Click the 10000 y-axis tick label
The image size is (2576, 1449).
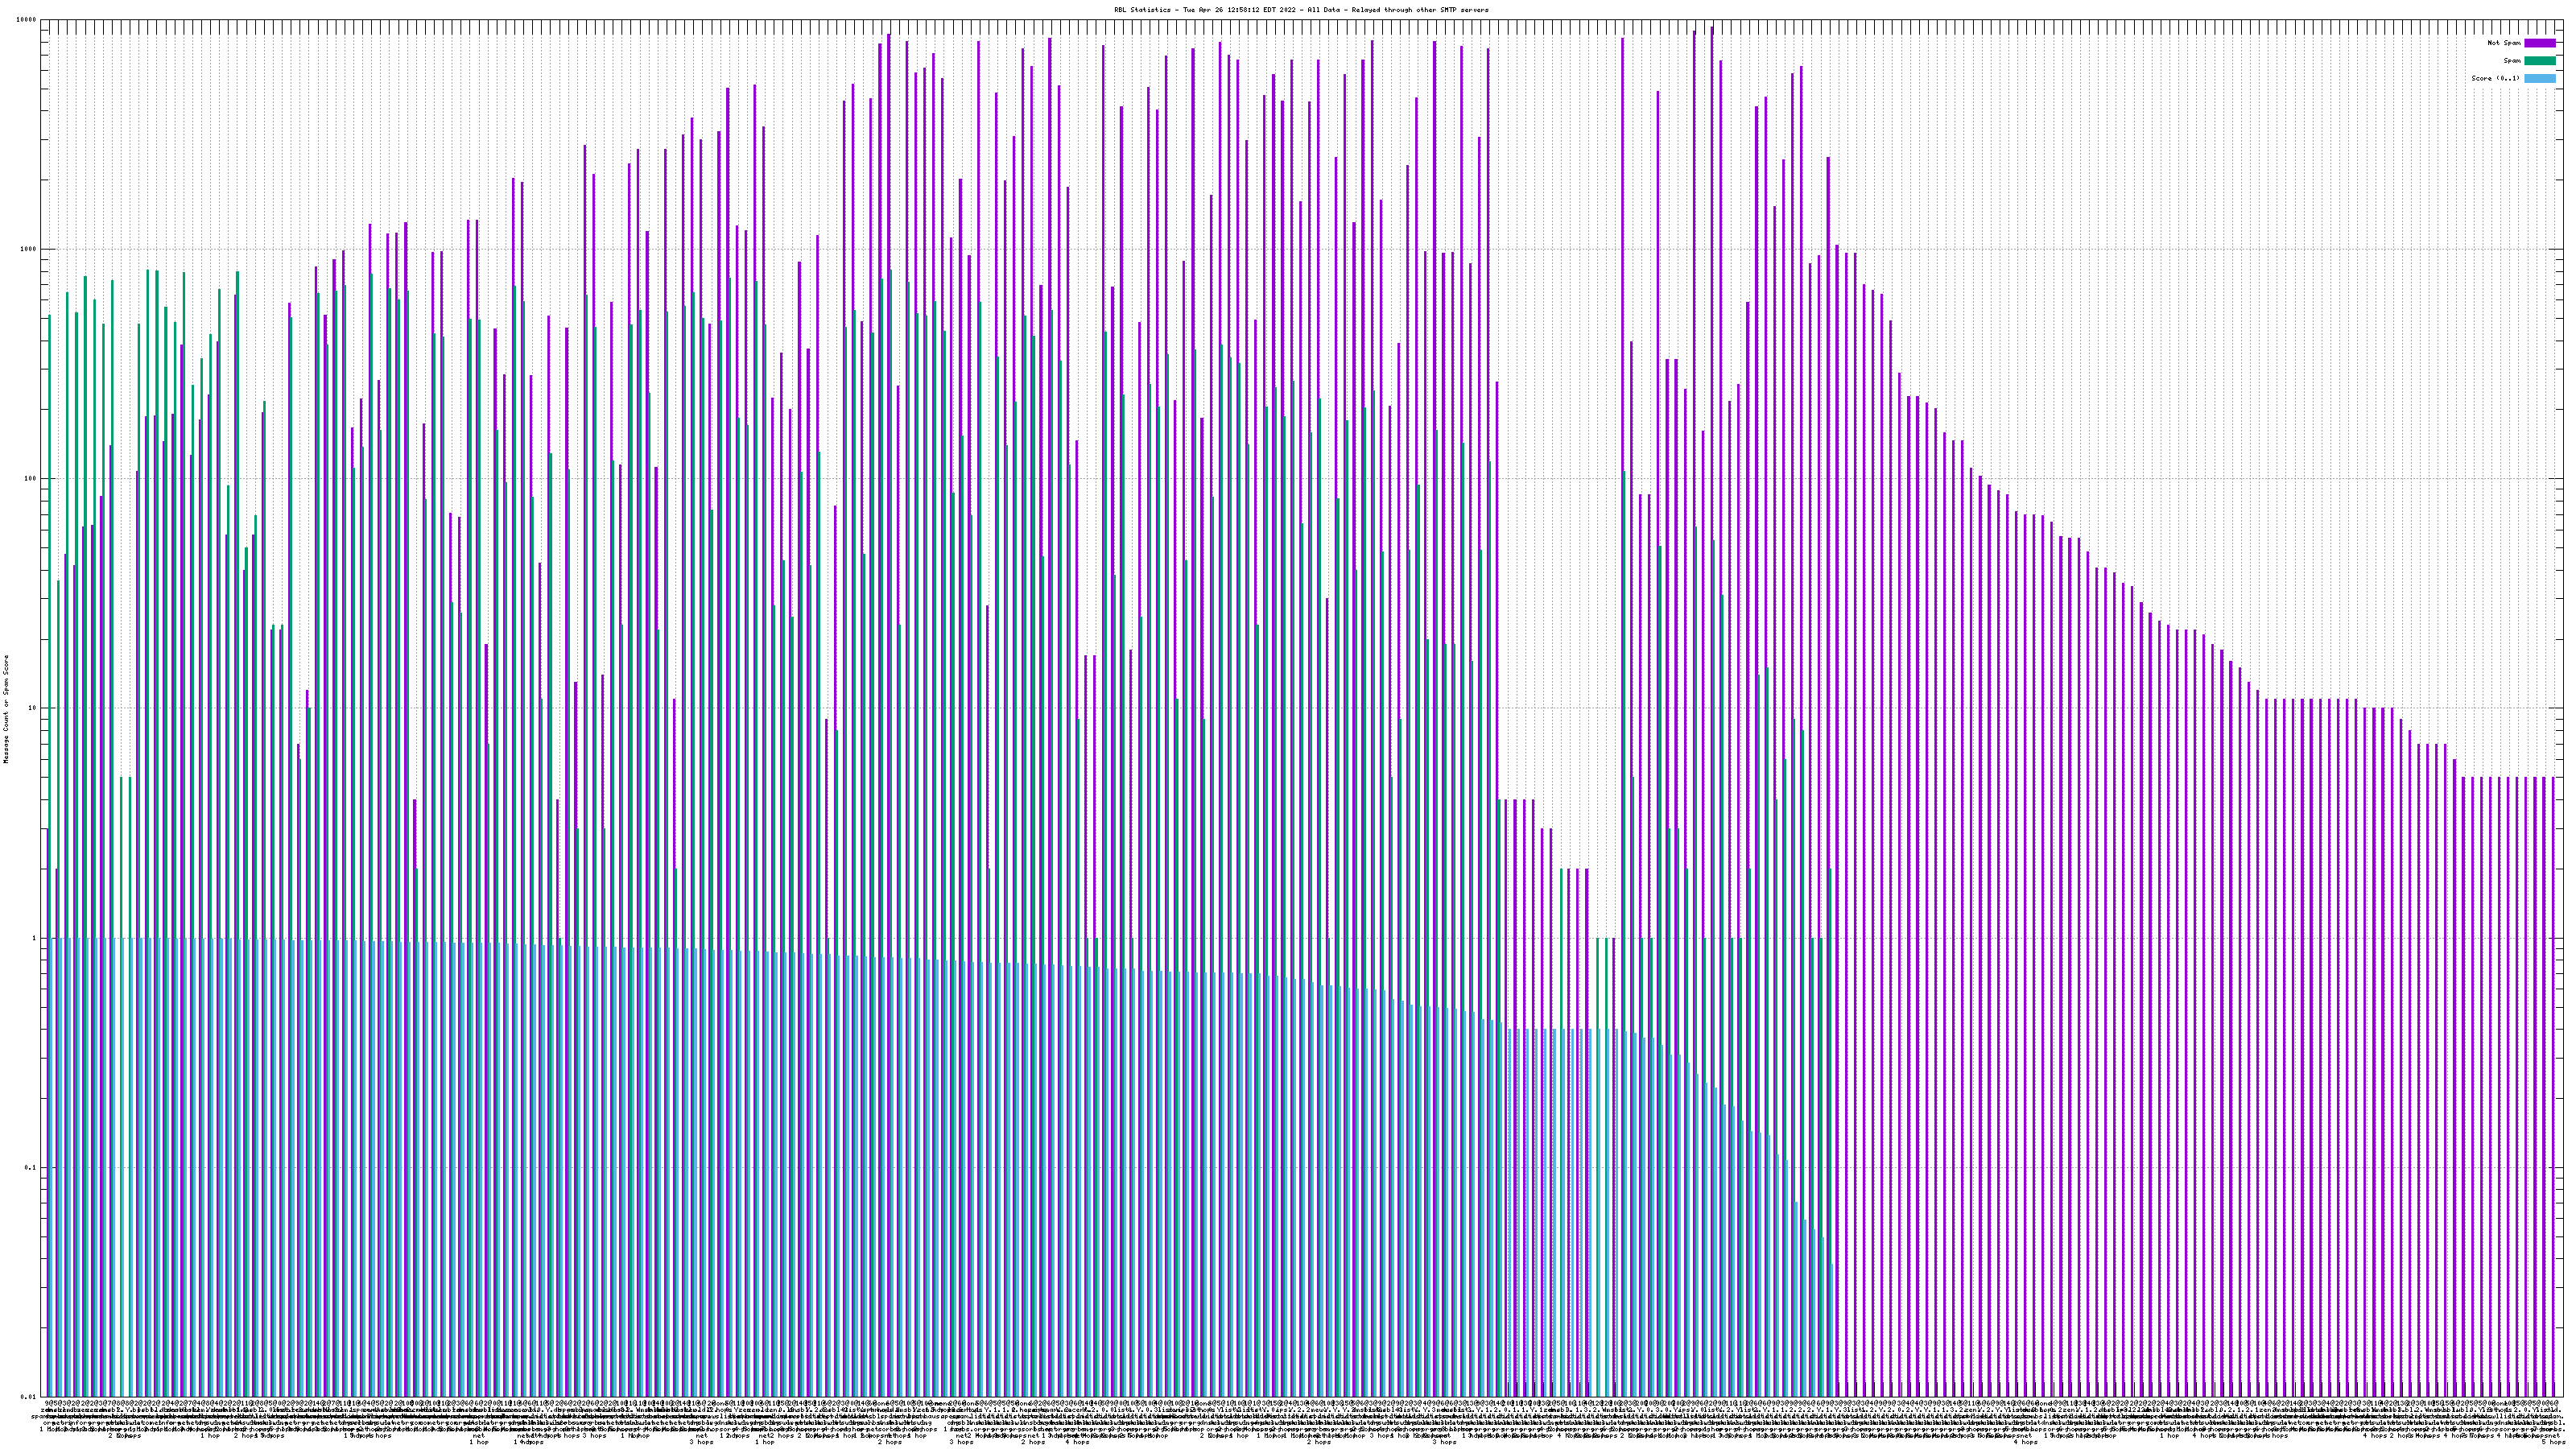[27, 20]
